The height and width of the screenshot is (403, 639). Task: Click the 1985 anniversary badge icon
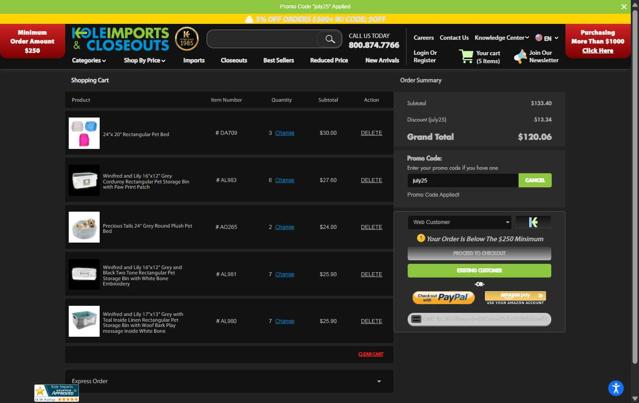tap(187, 39)
